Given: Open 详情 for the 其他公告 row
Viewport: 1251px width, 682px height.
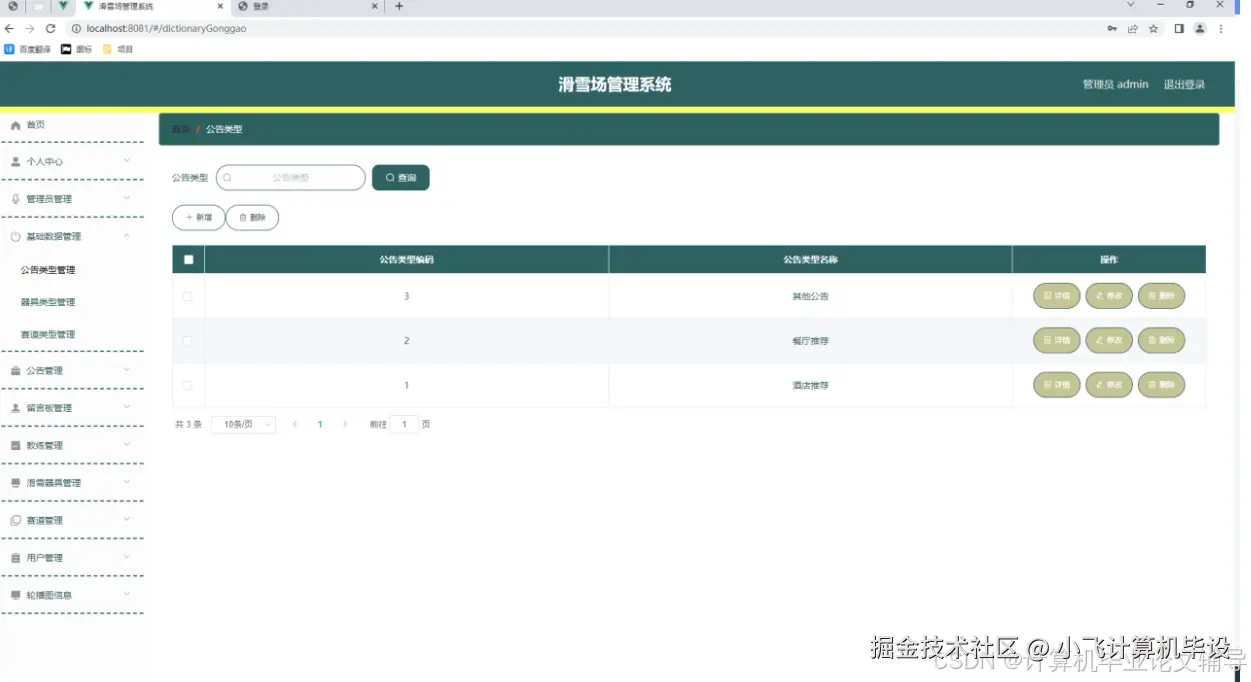Looking at the screenshot, I should (1057, 296).
